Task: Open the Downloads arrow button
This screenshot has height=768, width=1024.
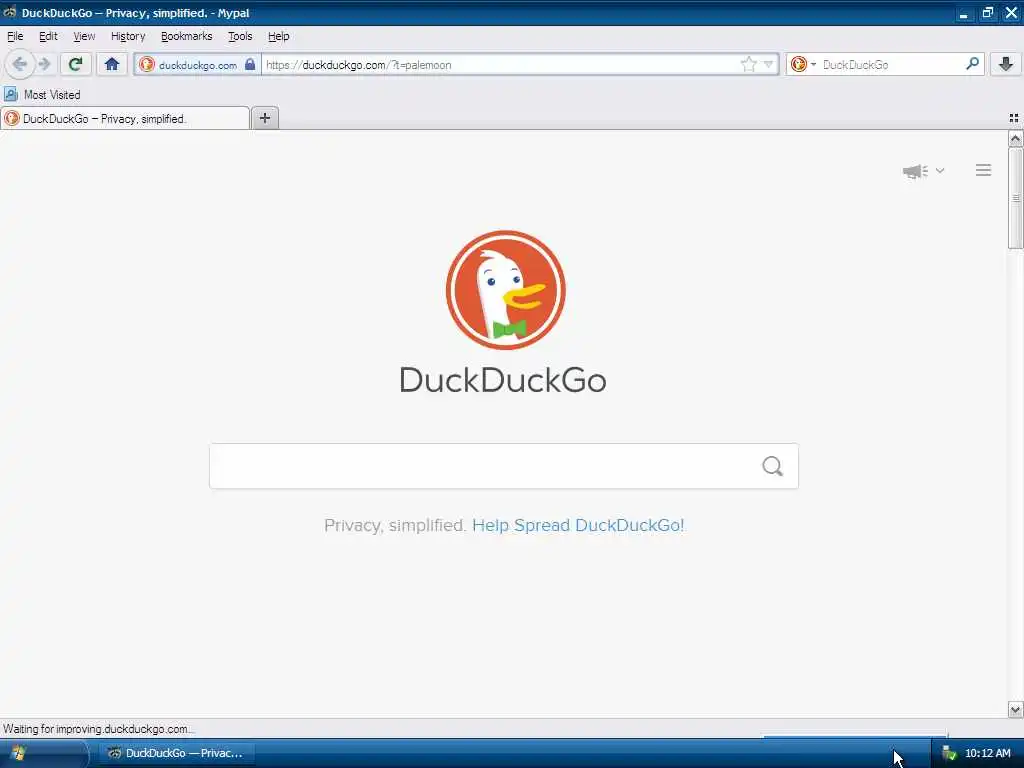Action: pyautogui.click(x=1005, y=64)
